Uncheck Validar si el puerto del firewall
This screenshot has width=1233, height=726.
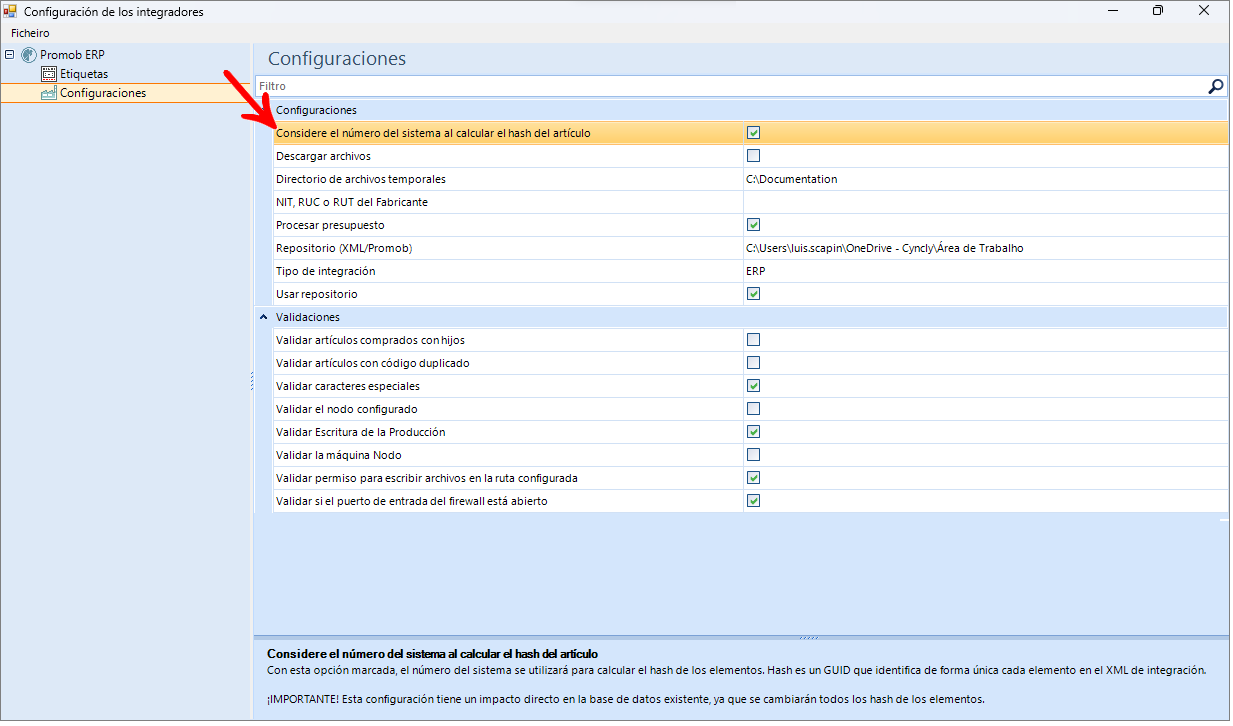tap(754, 501)
